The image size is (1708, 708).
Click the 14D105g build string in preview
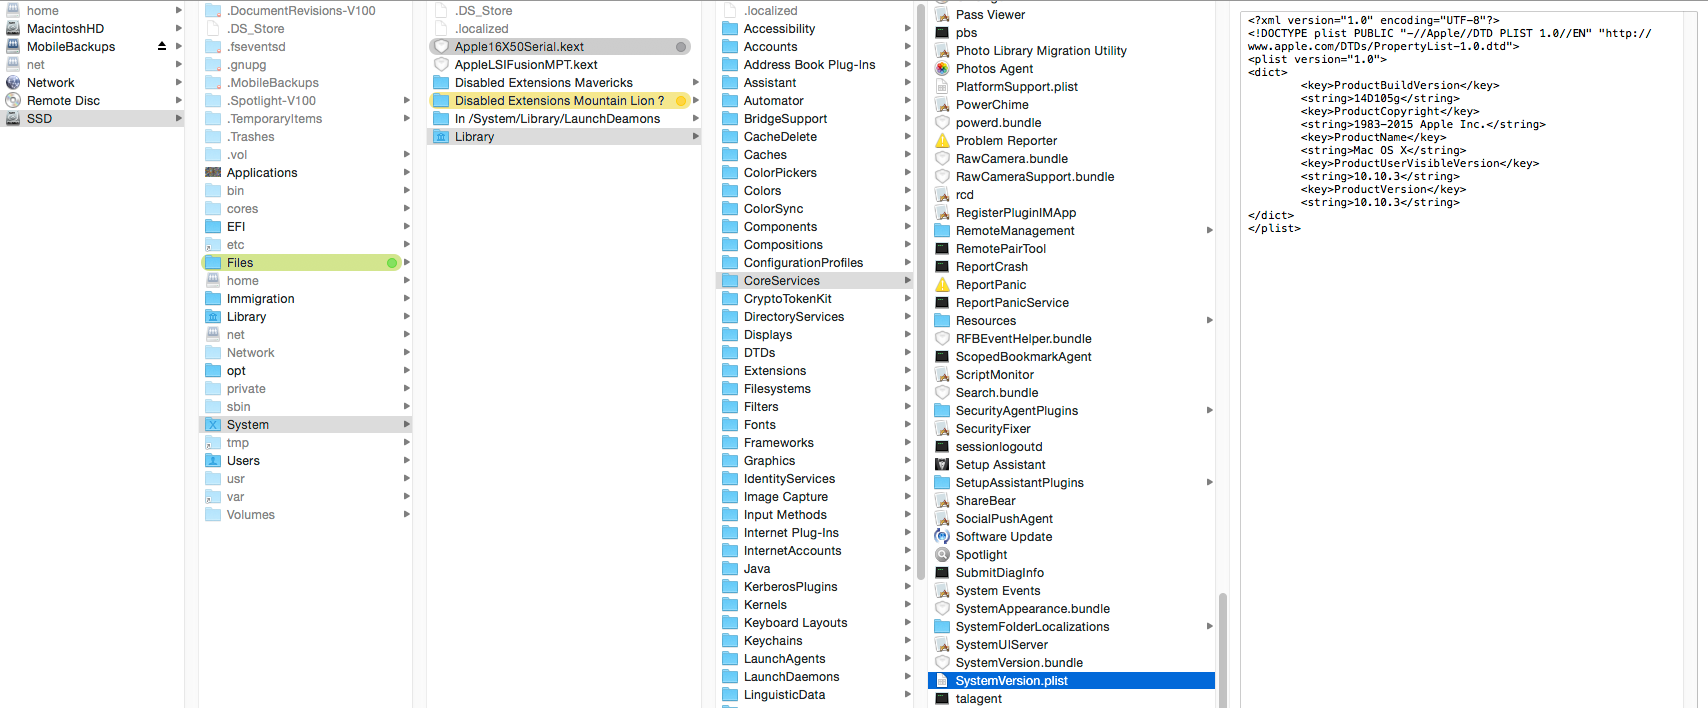click(1379, 99)
